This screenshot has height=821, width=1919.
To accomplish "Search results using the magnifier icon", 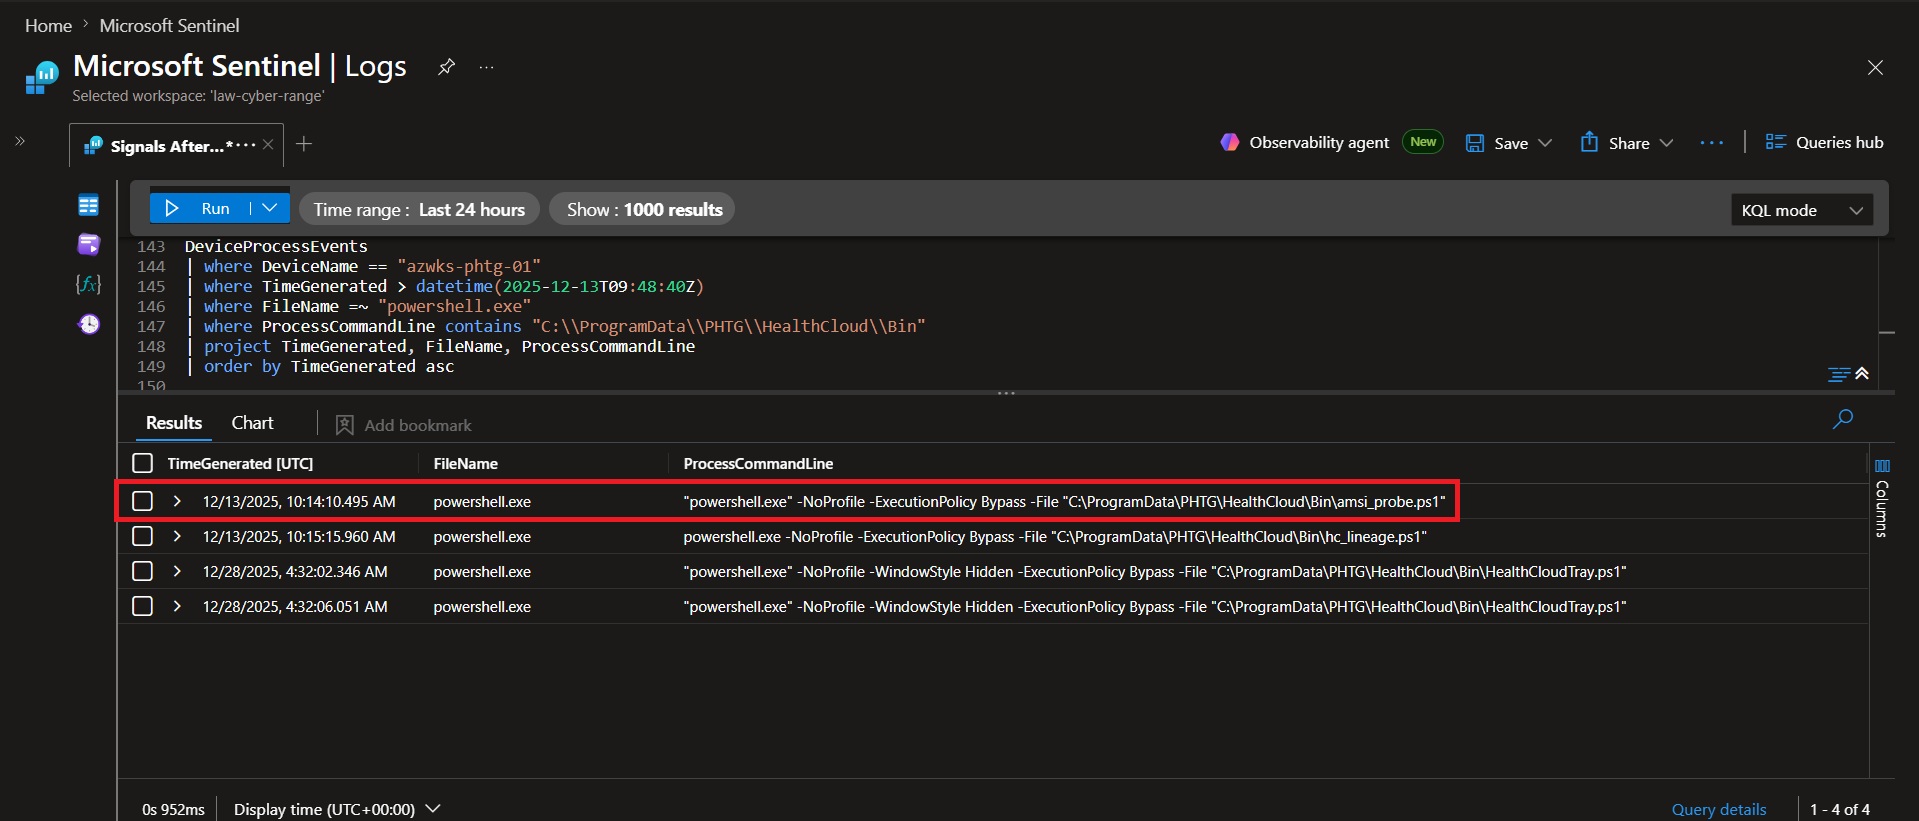I will point(1842,419).
